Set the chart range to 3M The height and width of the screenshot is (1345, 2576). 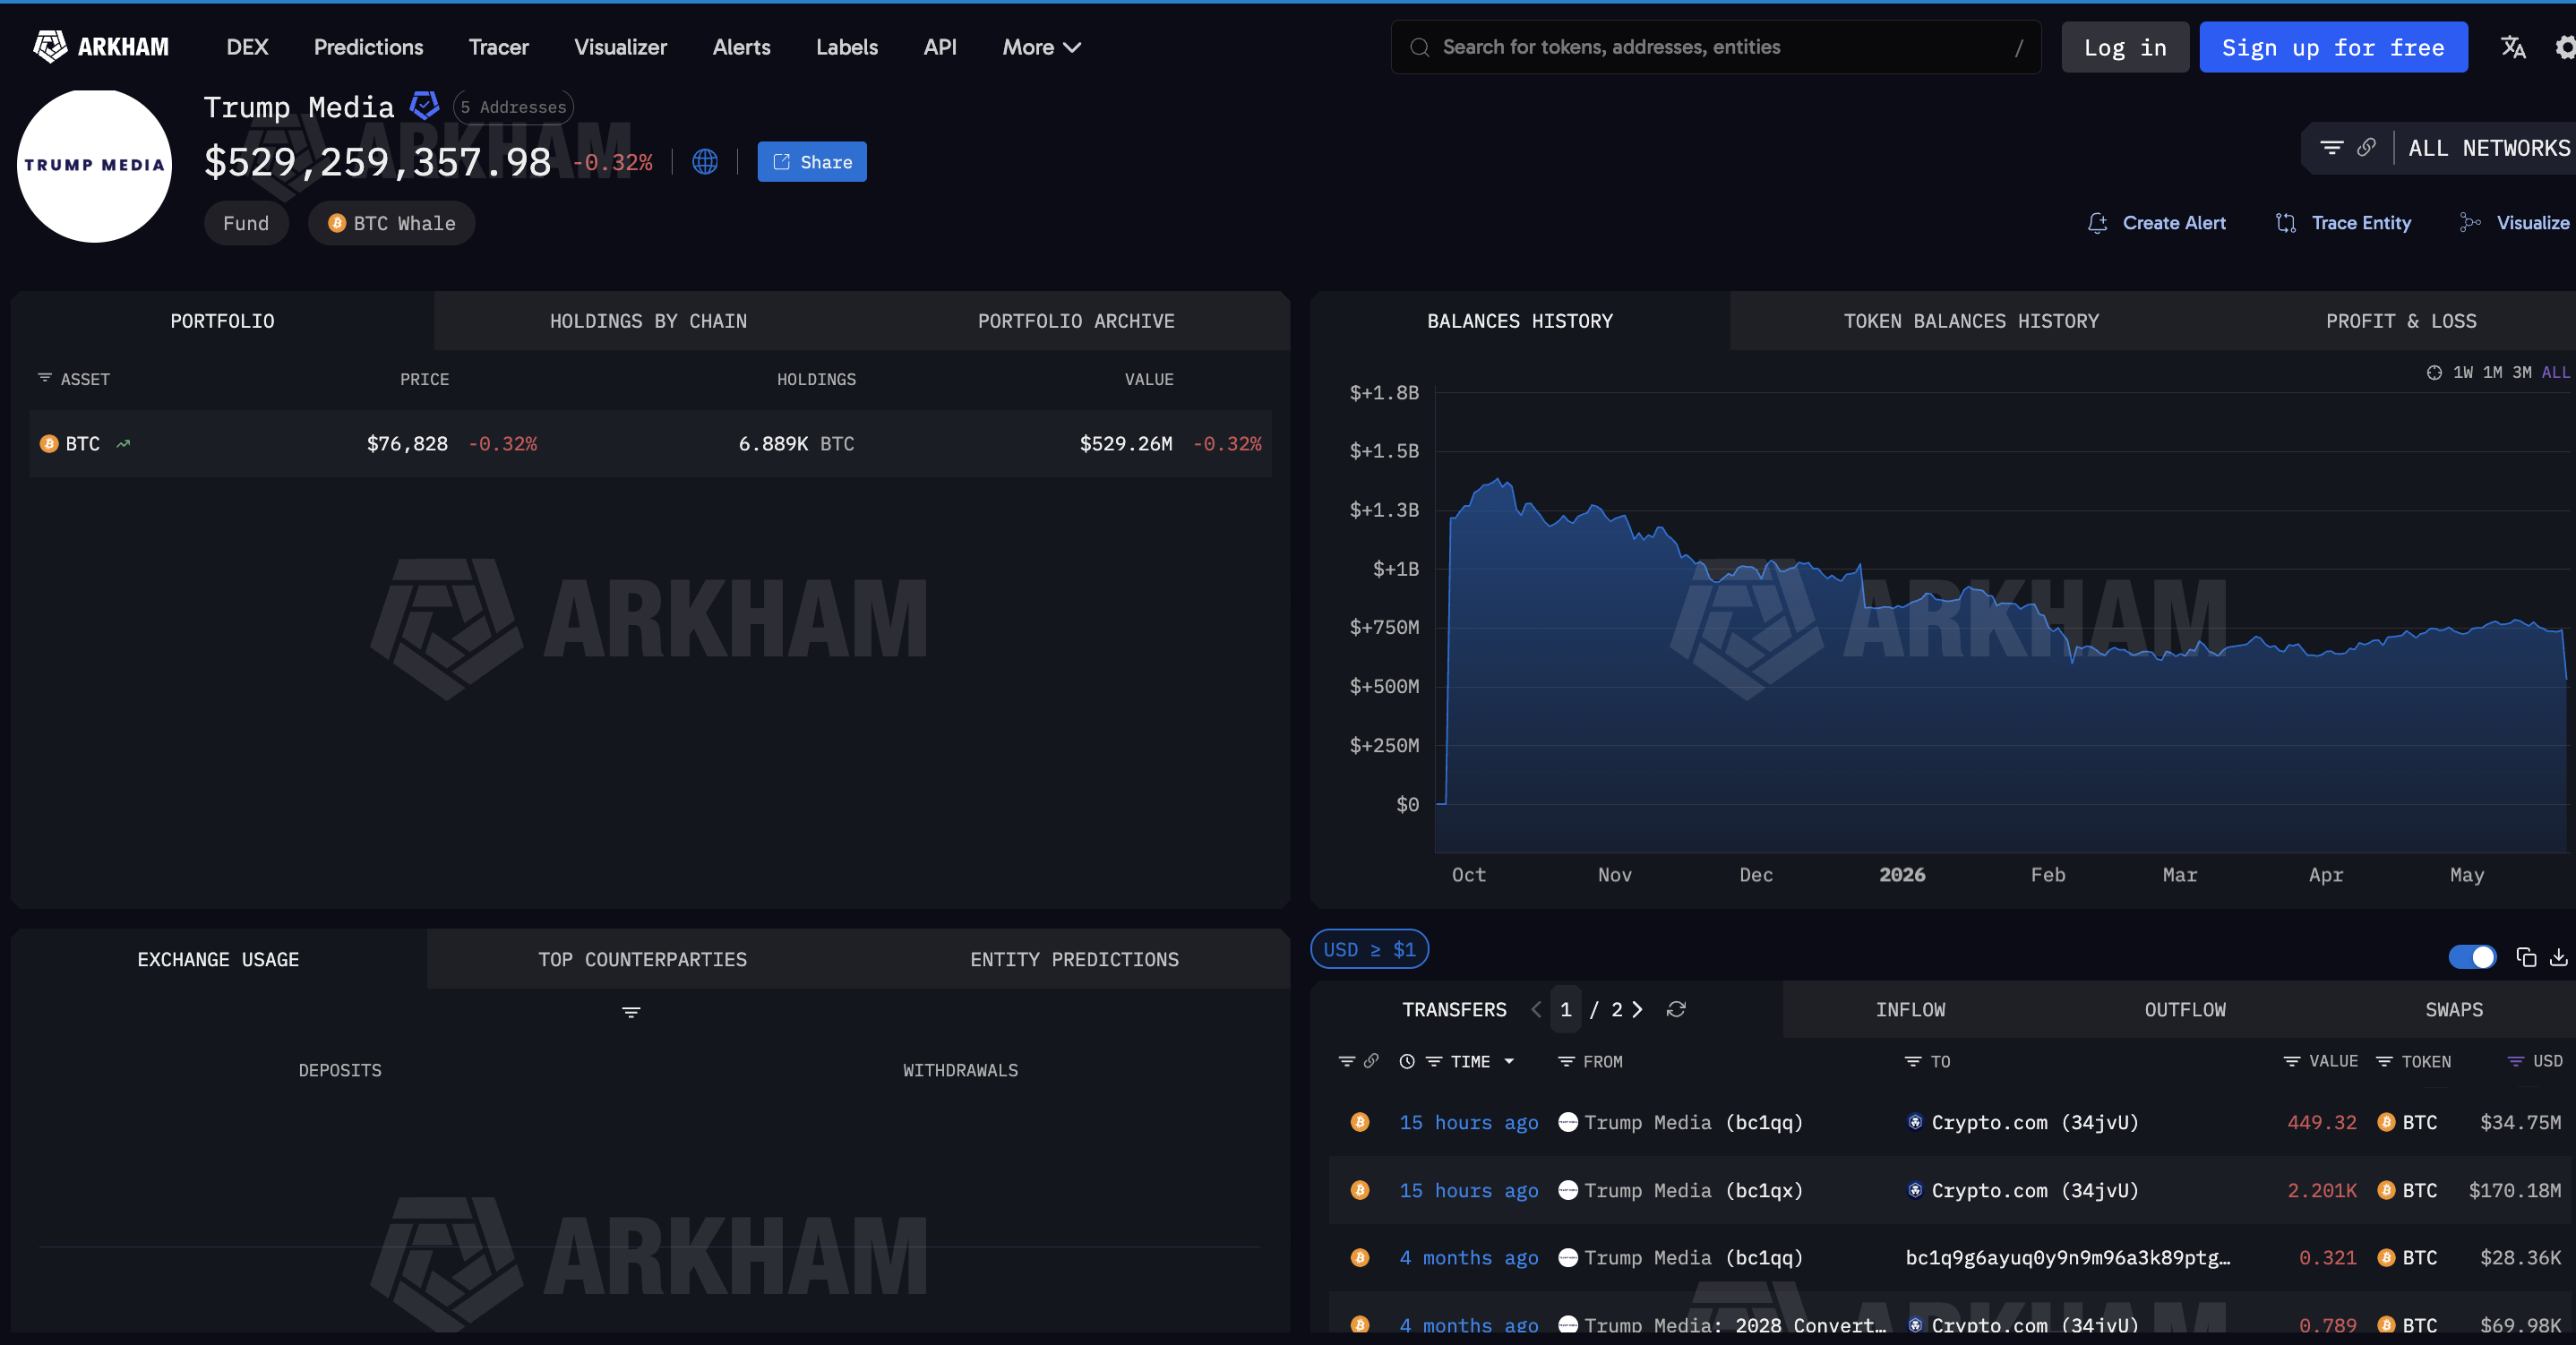[2522, 373]
